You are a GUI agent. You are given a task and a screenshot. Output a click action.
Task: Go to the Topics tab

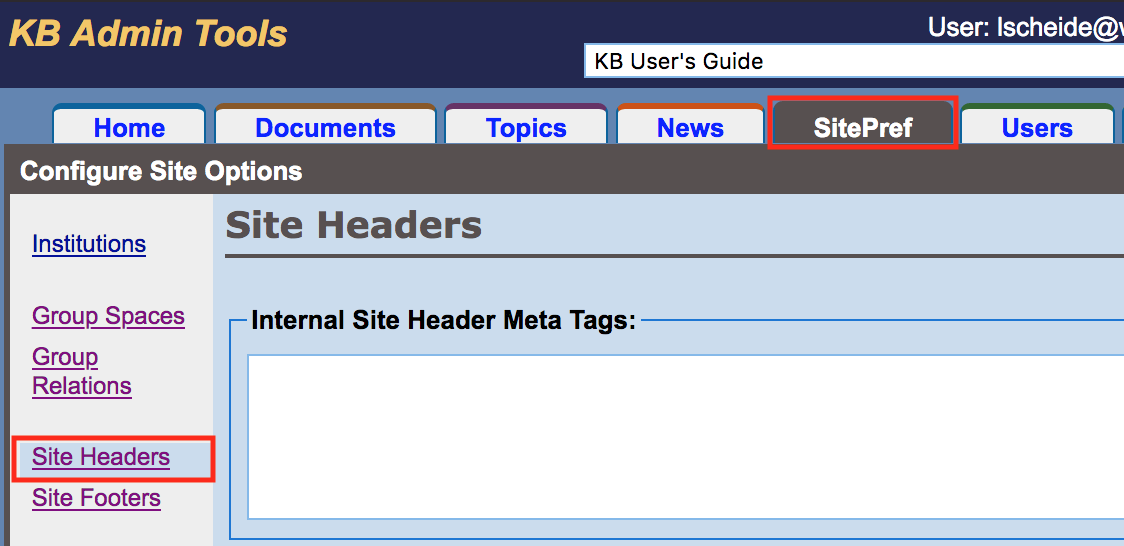526,127
